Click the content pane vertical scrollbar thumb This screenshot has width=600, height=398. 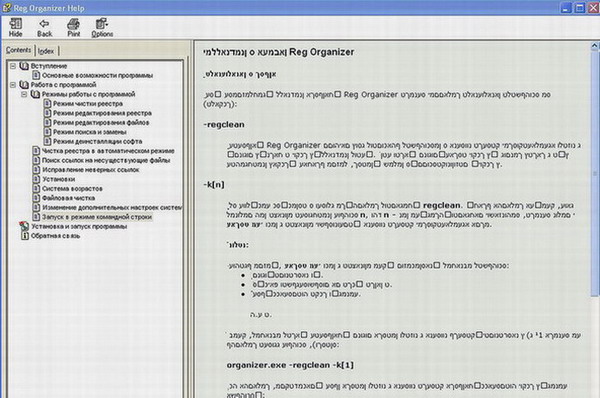point(595,173)
